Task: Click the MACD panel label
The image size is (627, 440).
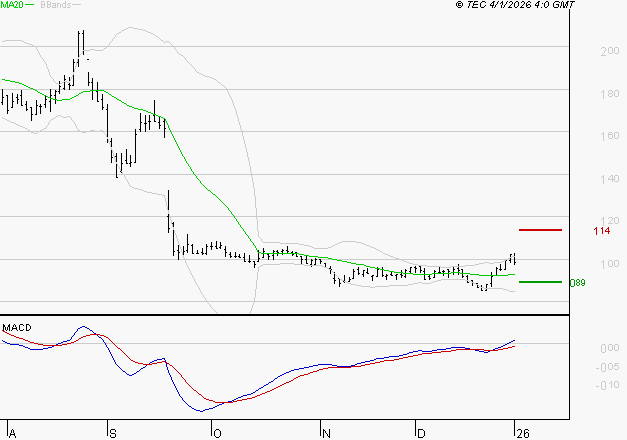Action: click(17, 328)
